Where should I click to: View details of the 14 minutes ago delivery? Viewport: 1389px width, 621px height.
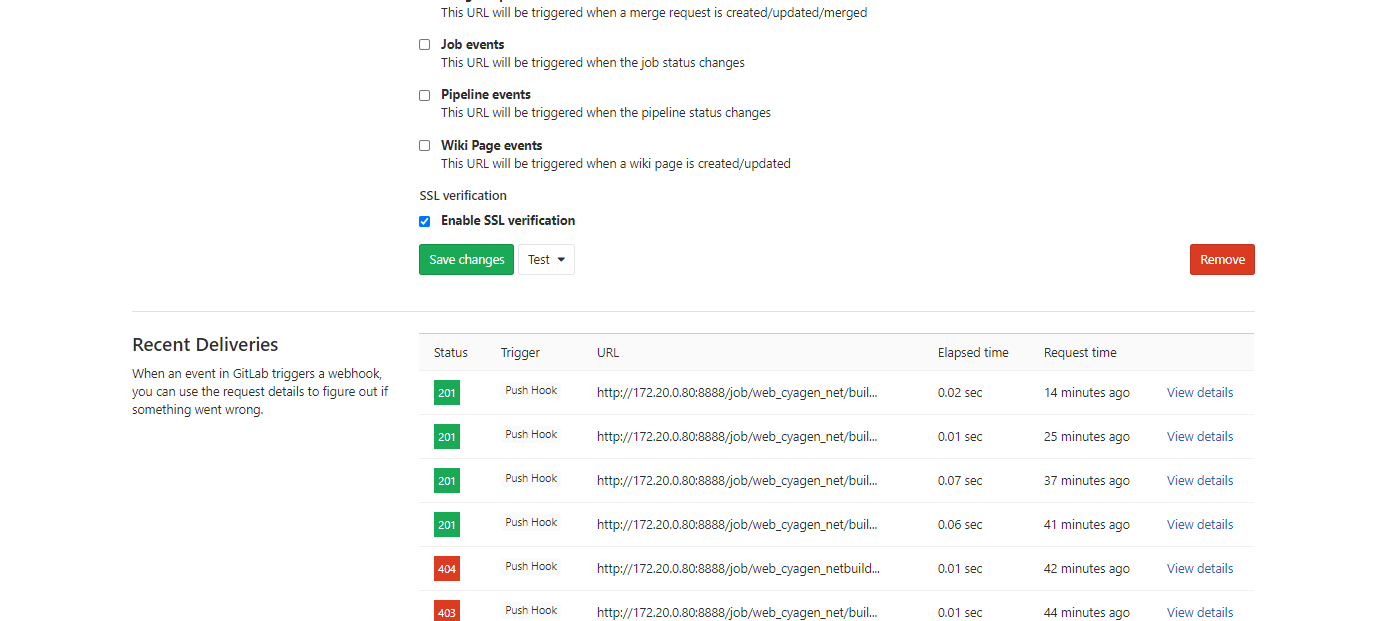pyautogui.click(x=1199, y=393)
